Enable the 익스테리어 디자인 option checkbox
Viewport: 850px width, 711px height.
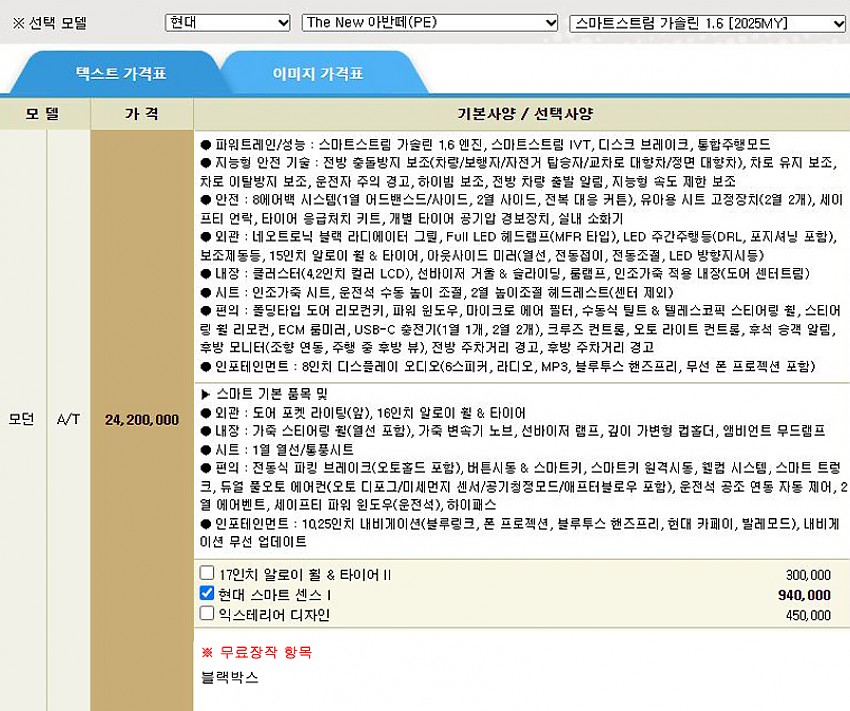coord(207,613)
